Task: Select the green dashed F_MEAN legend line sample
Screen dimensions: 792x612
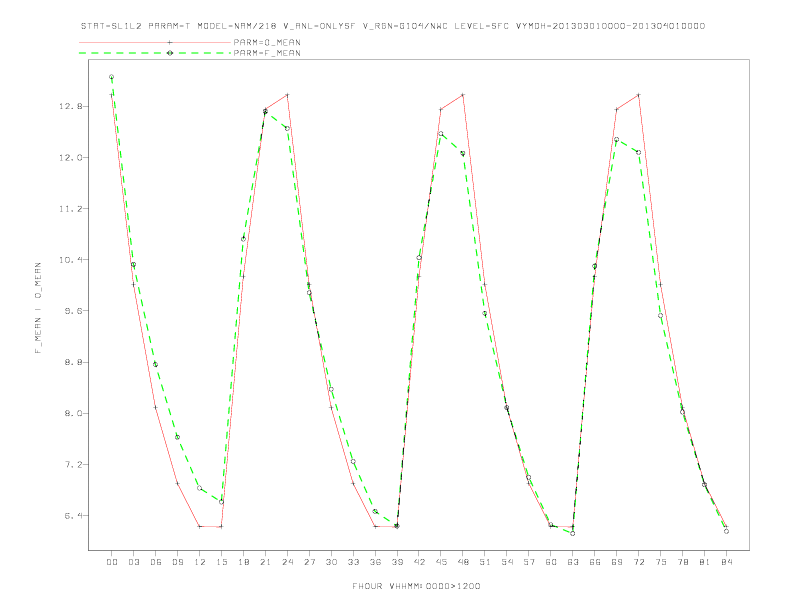Action: (x=155, y=53)
